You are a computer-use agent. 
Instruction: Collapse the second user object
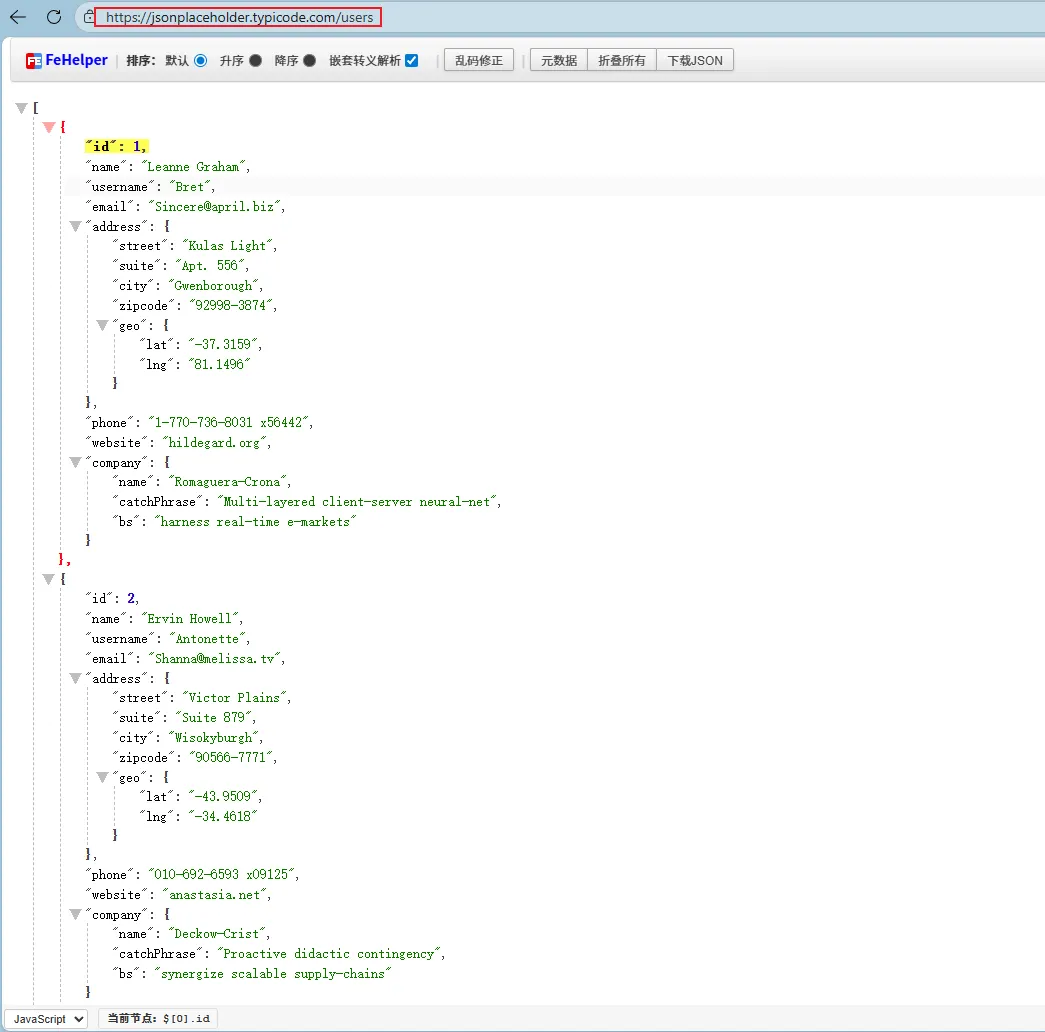[49, 579]
